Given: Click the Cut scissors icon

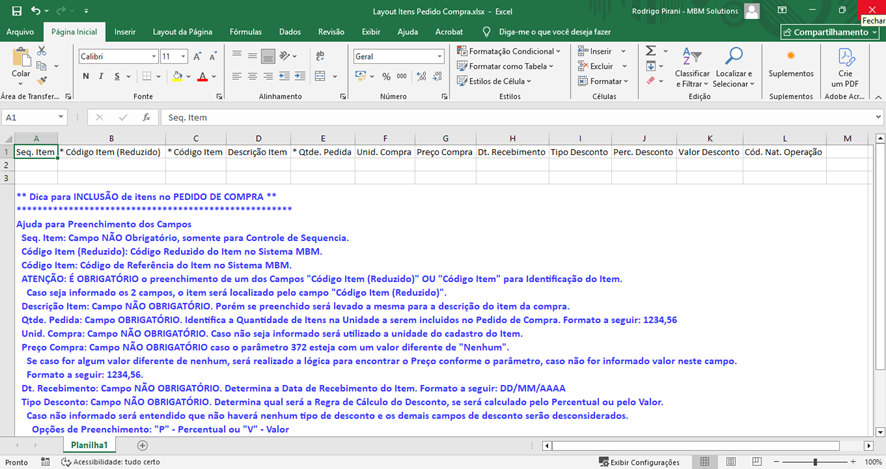Looking at the screenshot, I should (x=42, y=51).
